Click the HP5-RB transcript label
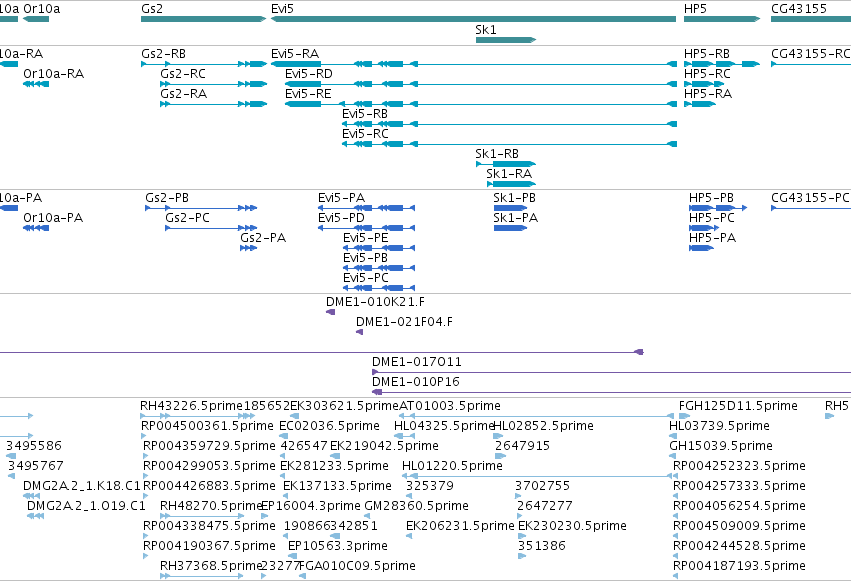Image resolution: width=851 pixels, height=581 pixels. [x=707, y=54]
